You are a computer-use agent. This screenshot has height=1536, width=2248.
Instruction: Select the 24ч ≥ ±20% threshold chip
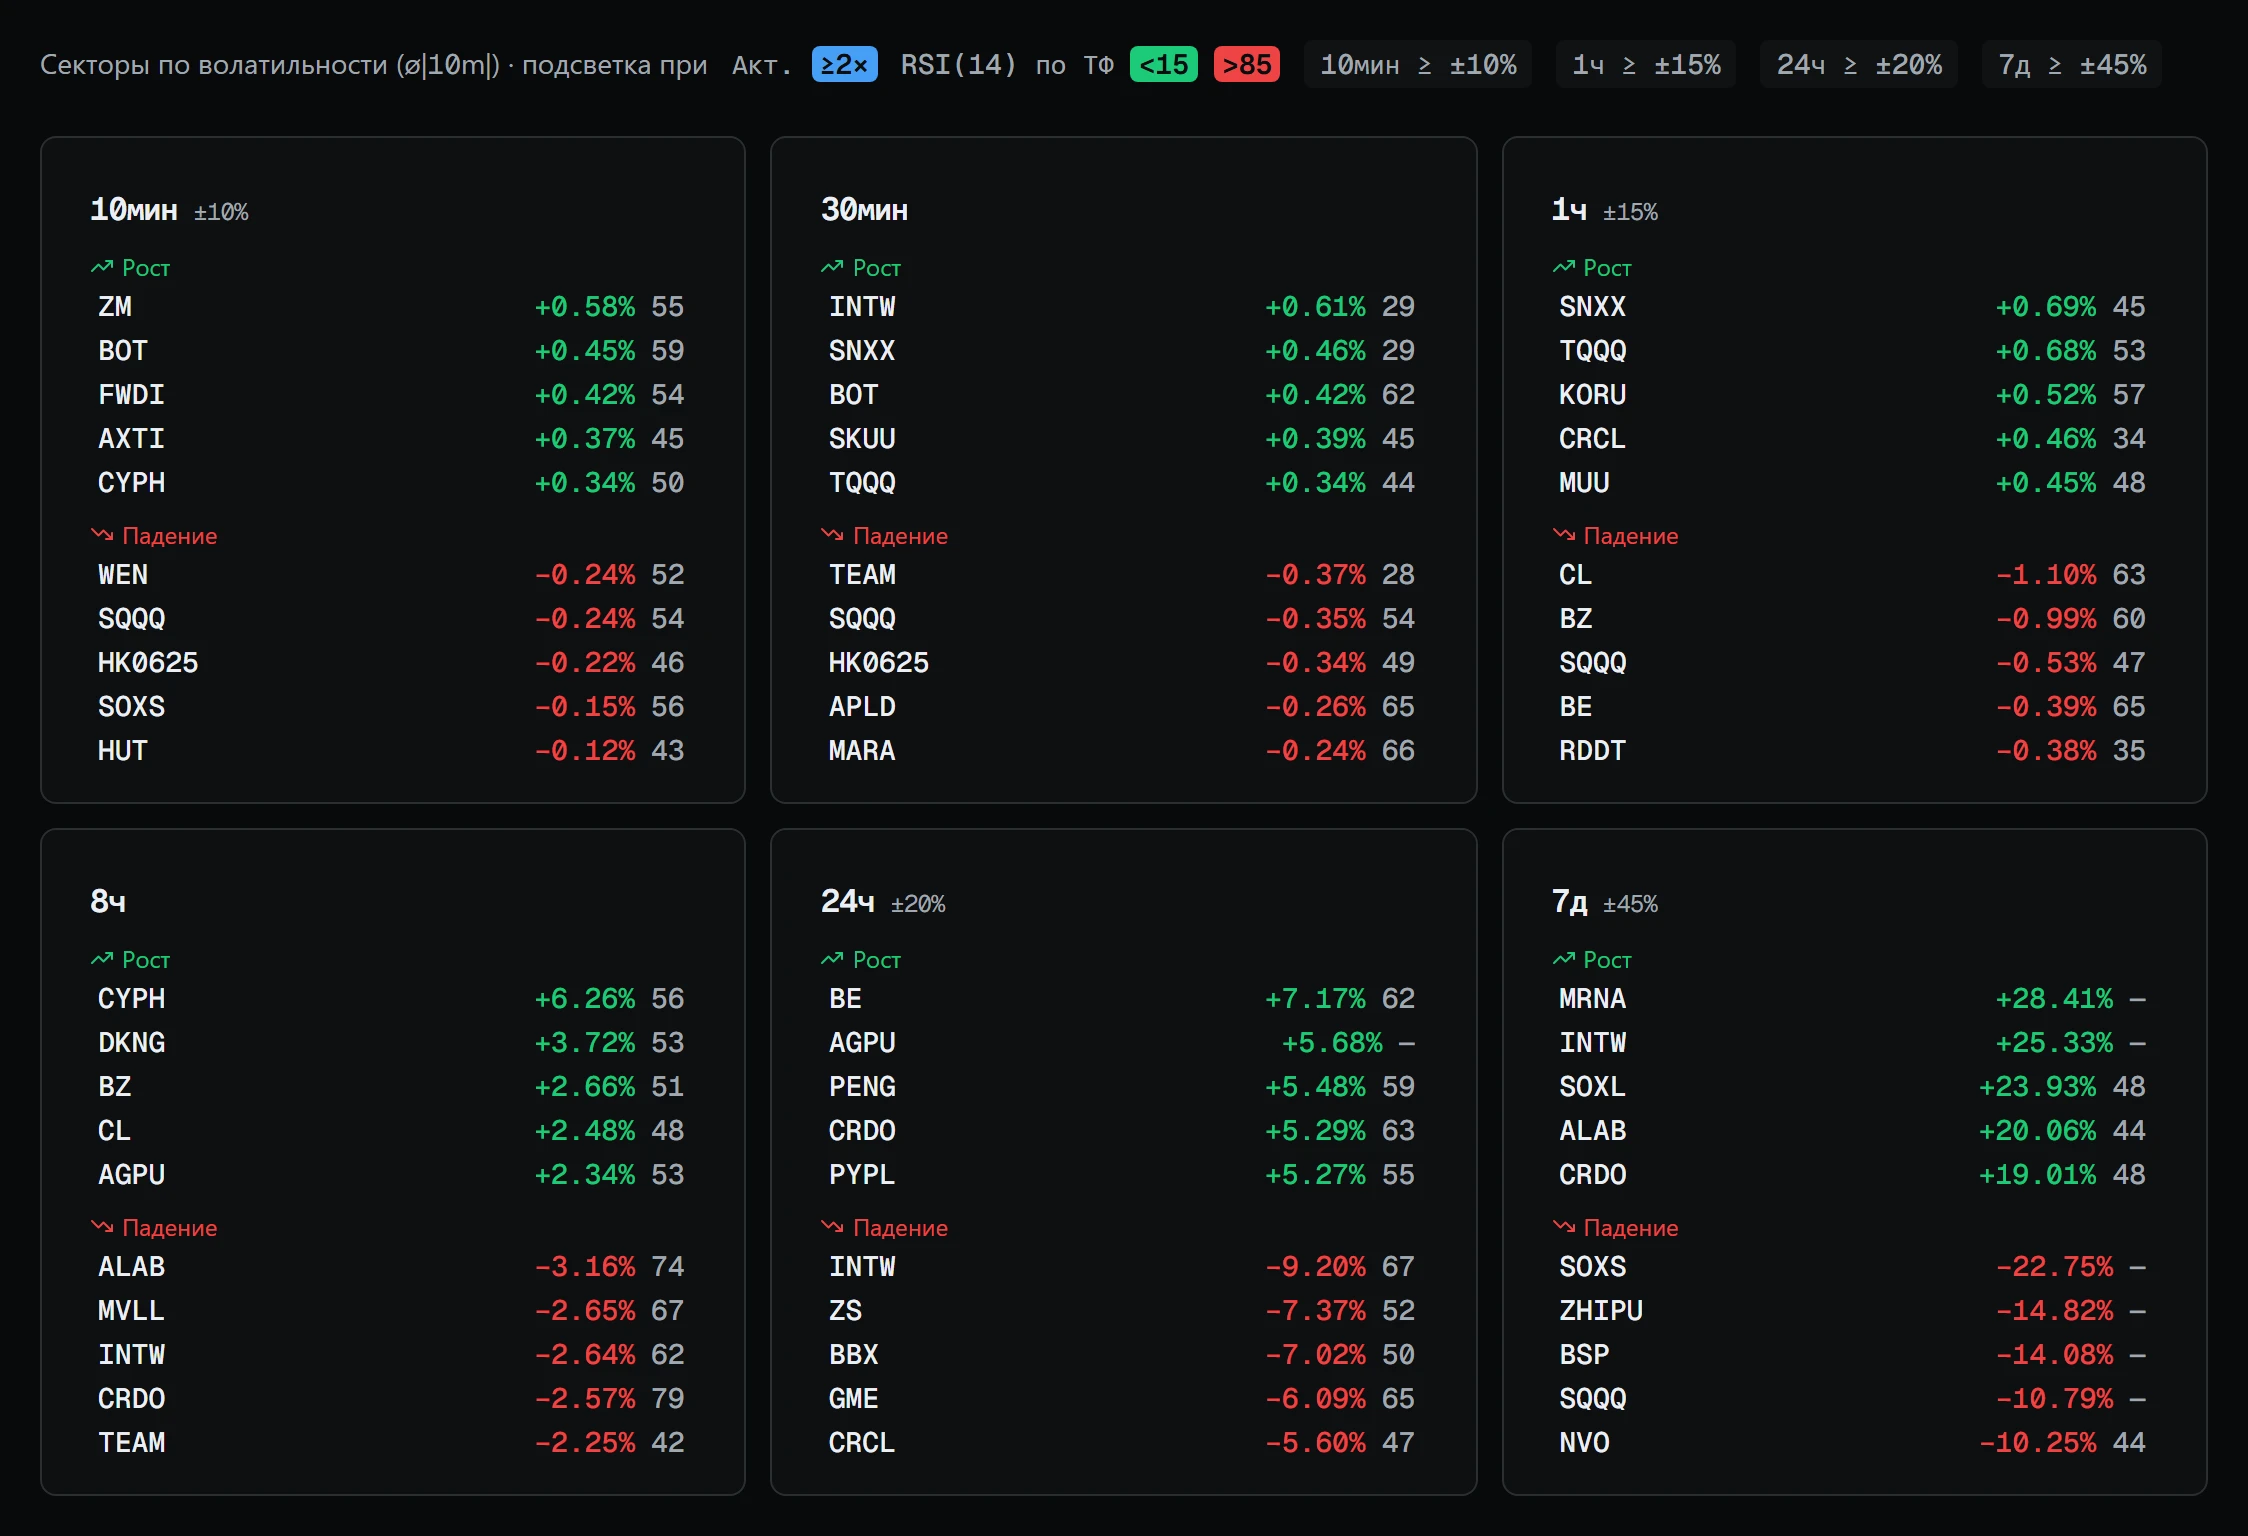point(1859,65)
